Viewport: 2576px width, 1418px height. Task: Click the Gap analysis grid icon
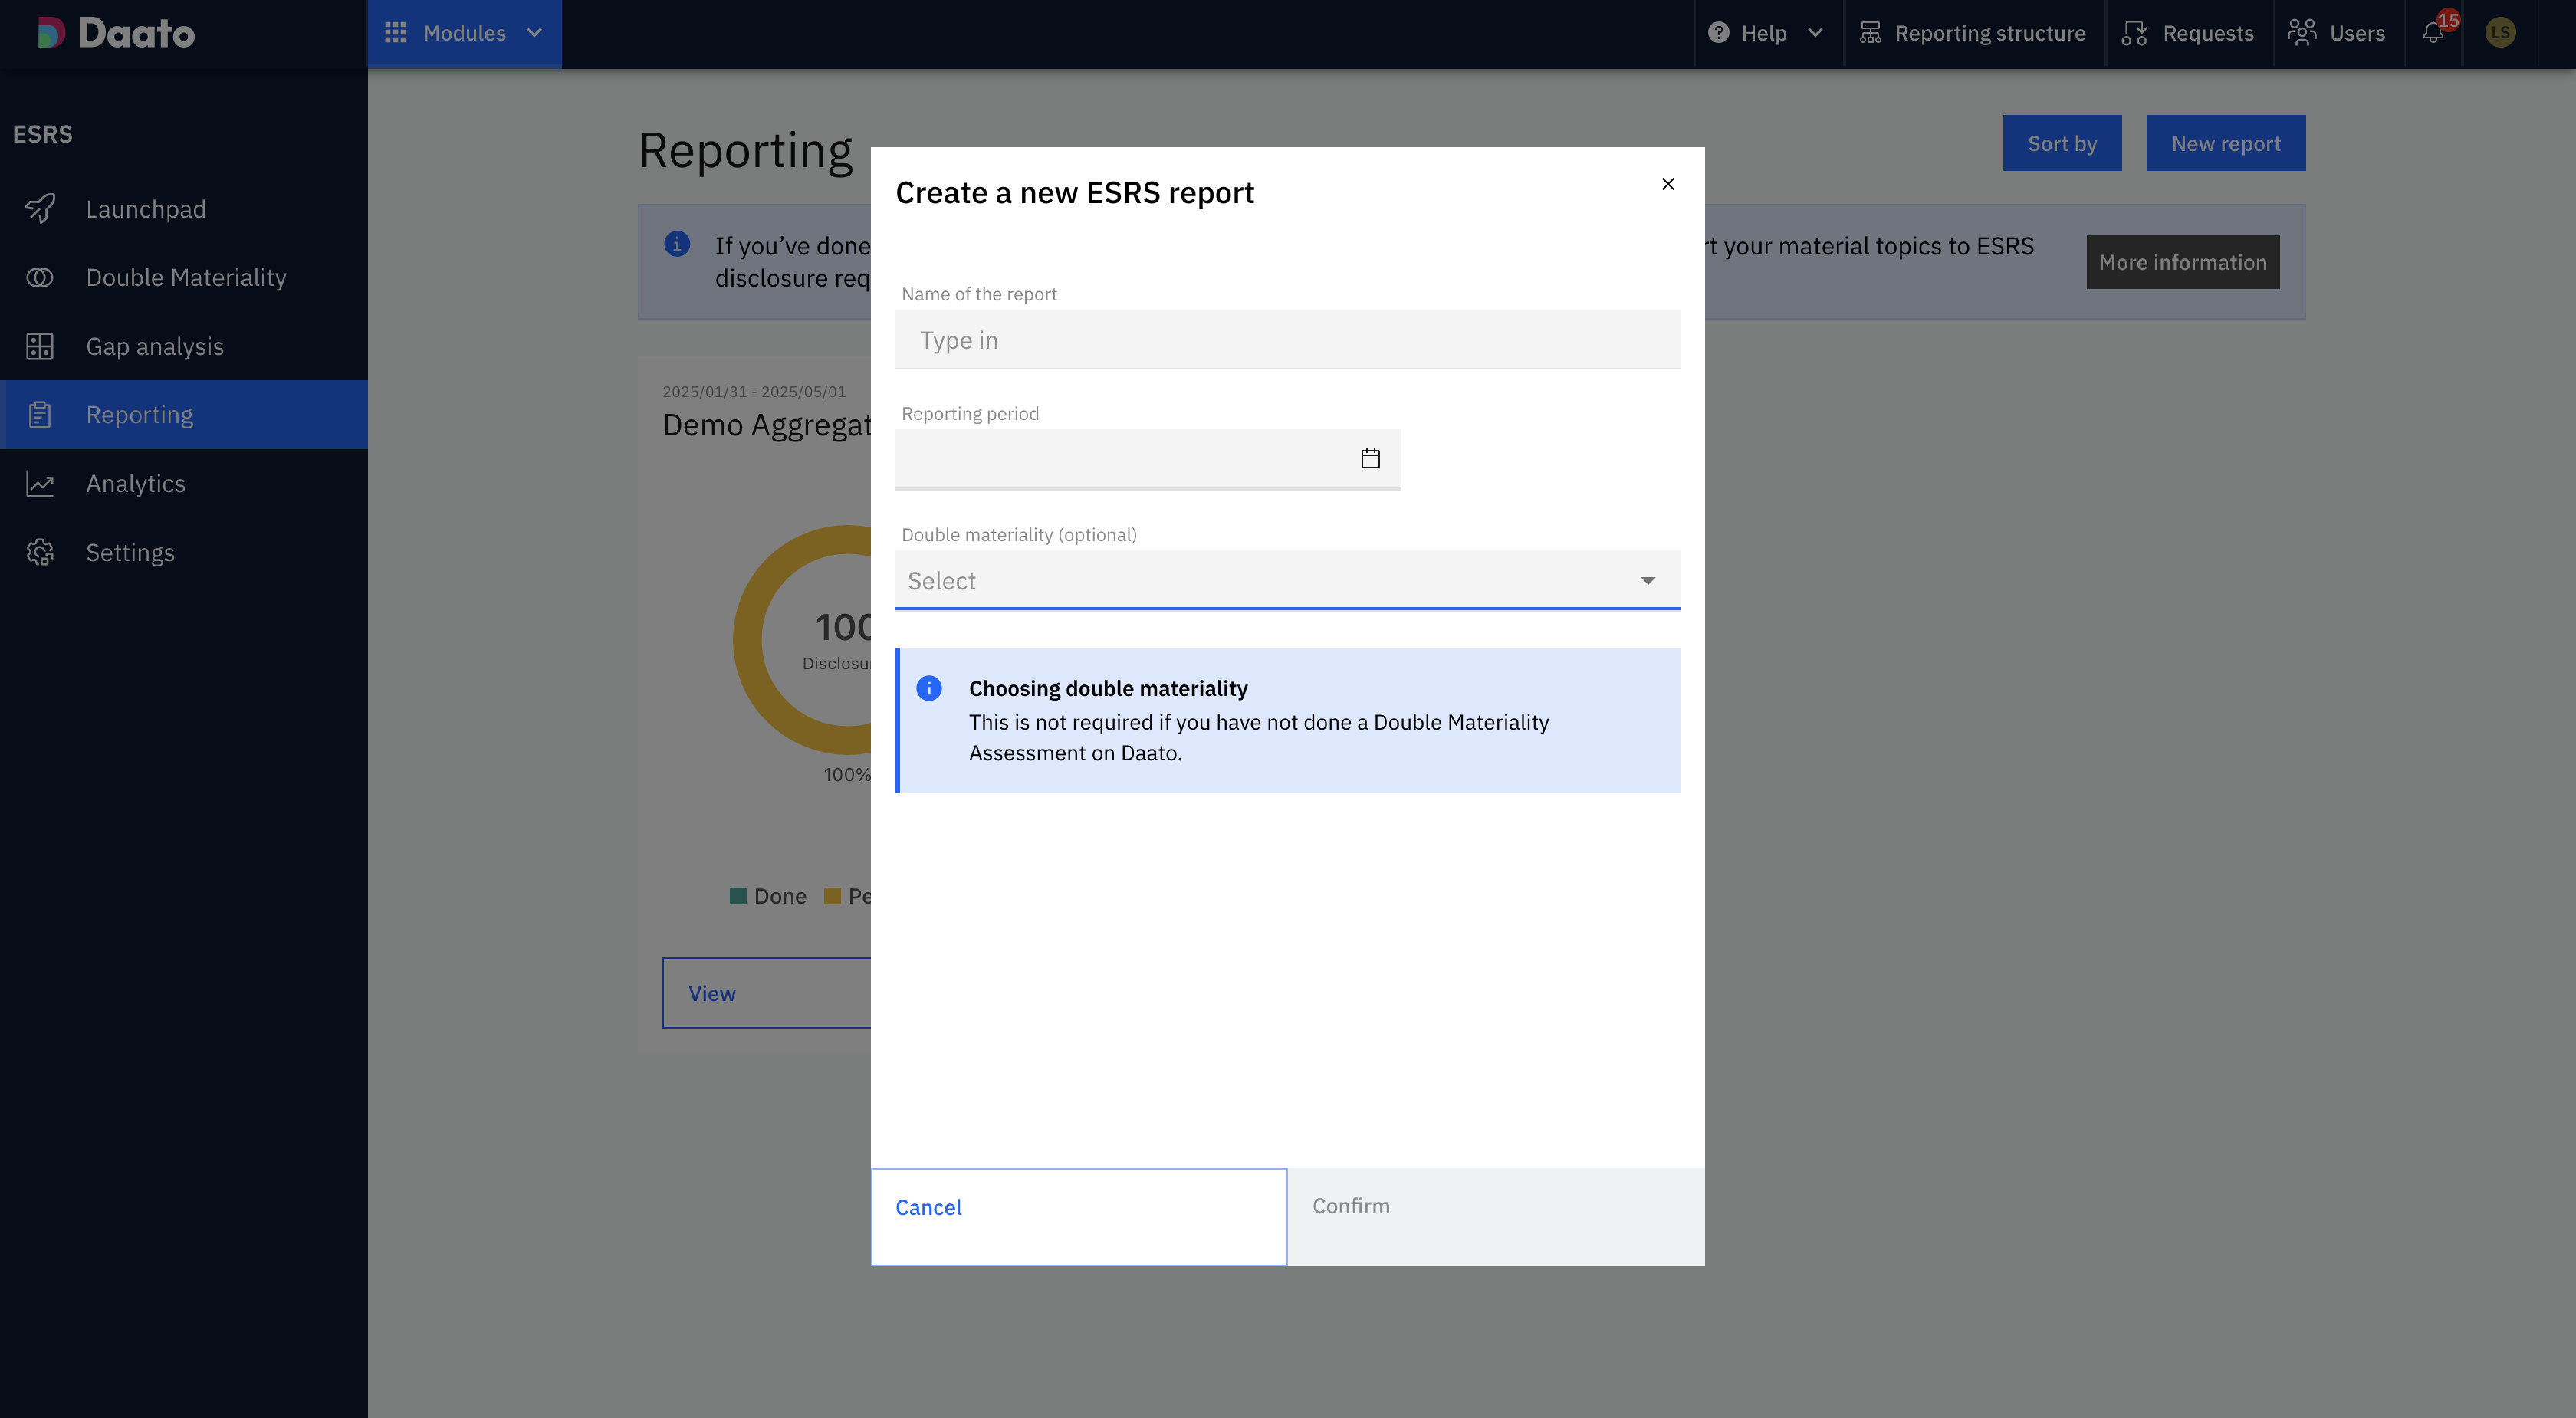click(40, 346)
